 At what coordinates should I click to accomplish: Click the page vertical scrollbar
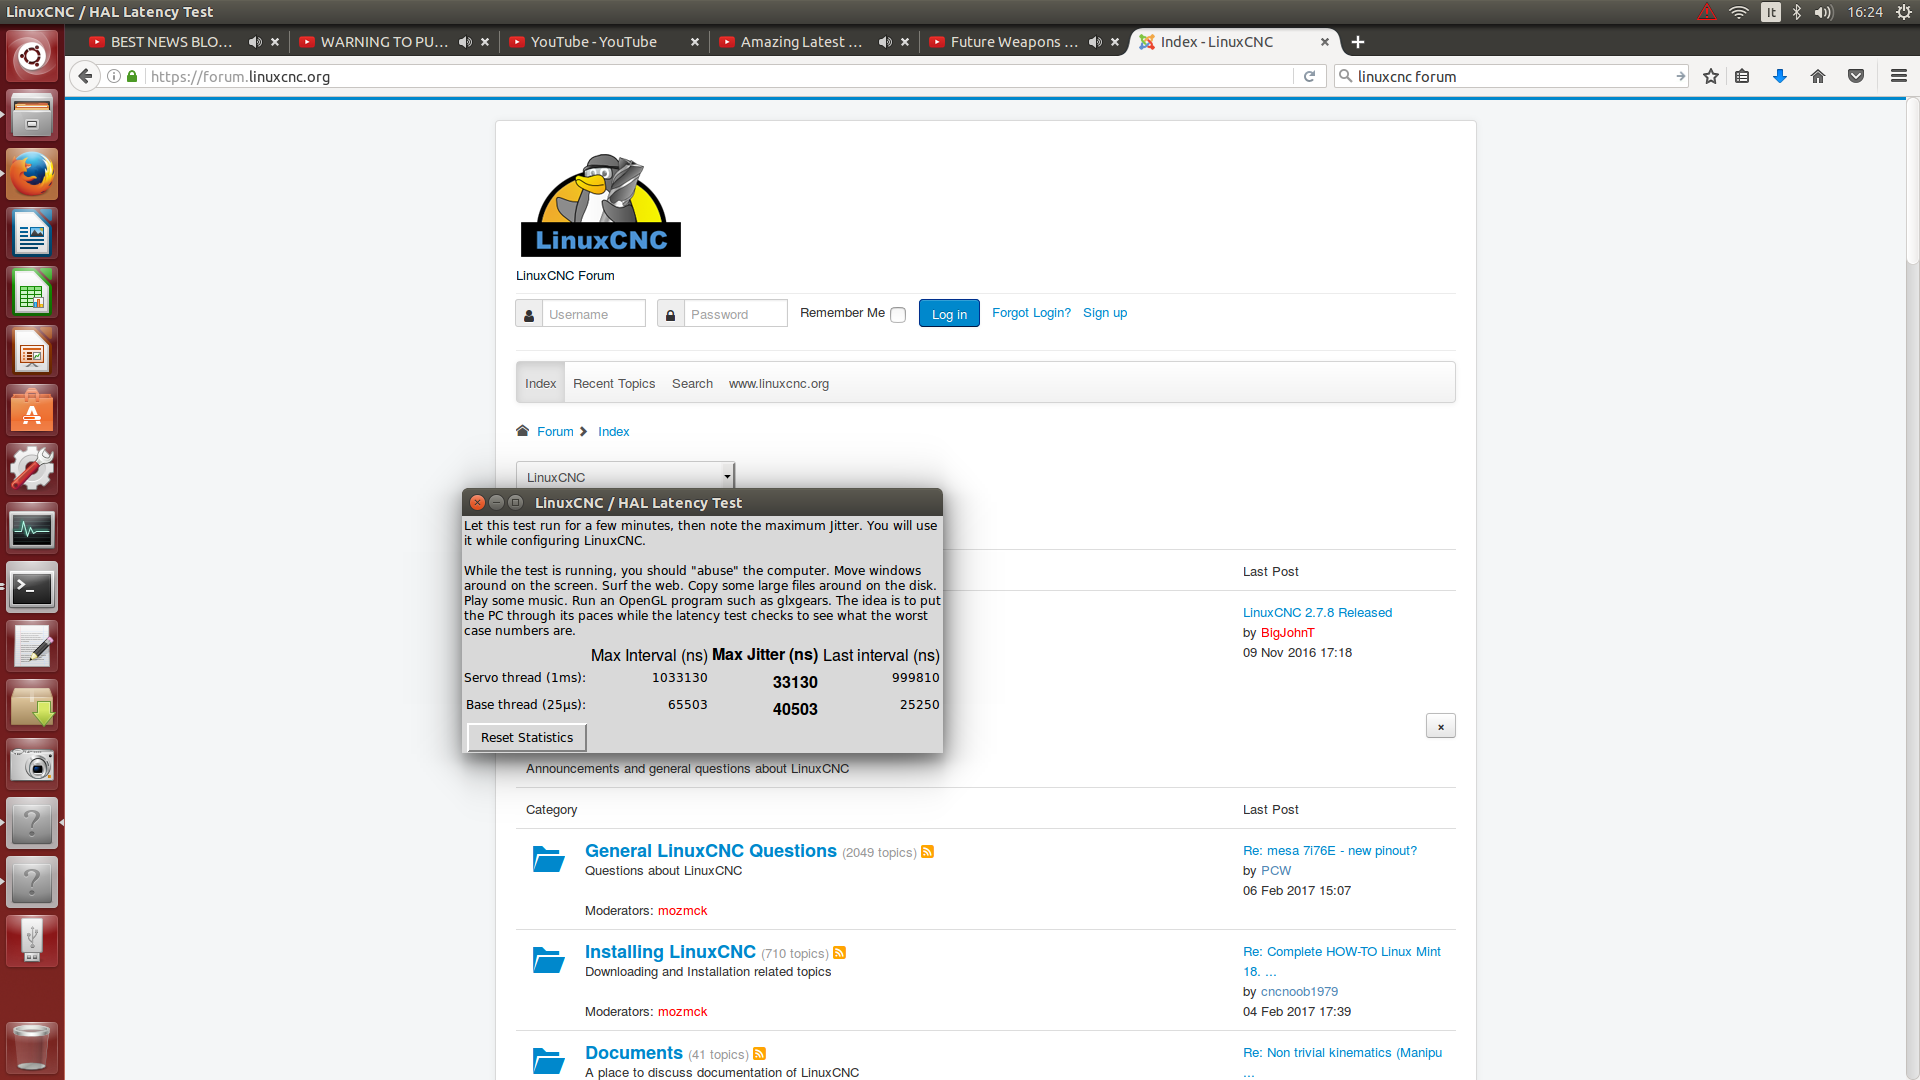click(1912, 180)
